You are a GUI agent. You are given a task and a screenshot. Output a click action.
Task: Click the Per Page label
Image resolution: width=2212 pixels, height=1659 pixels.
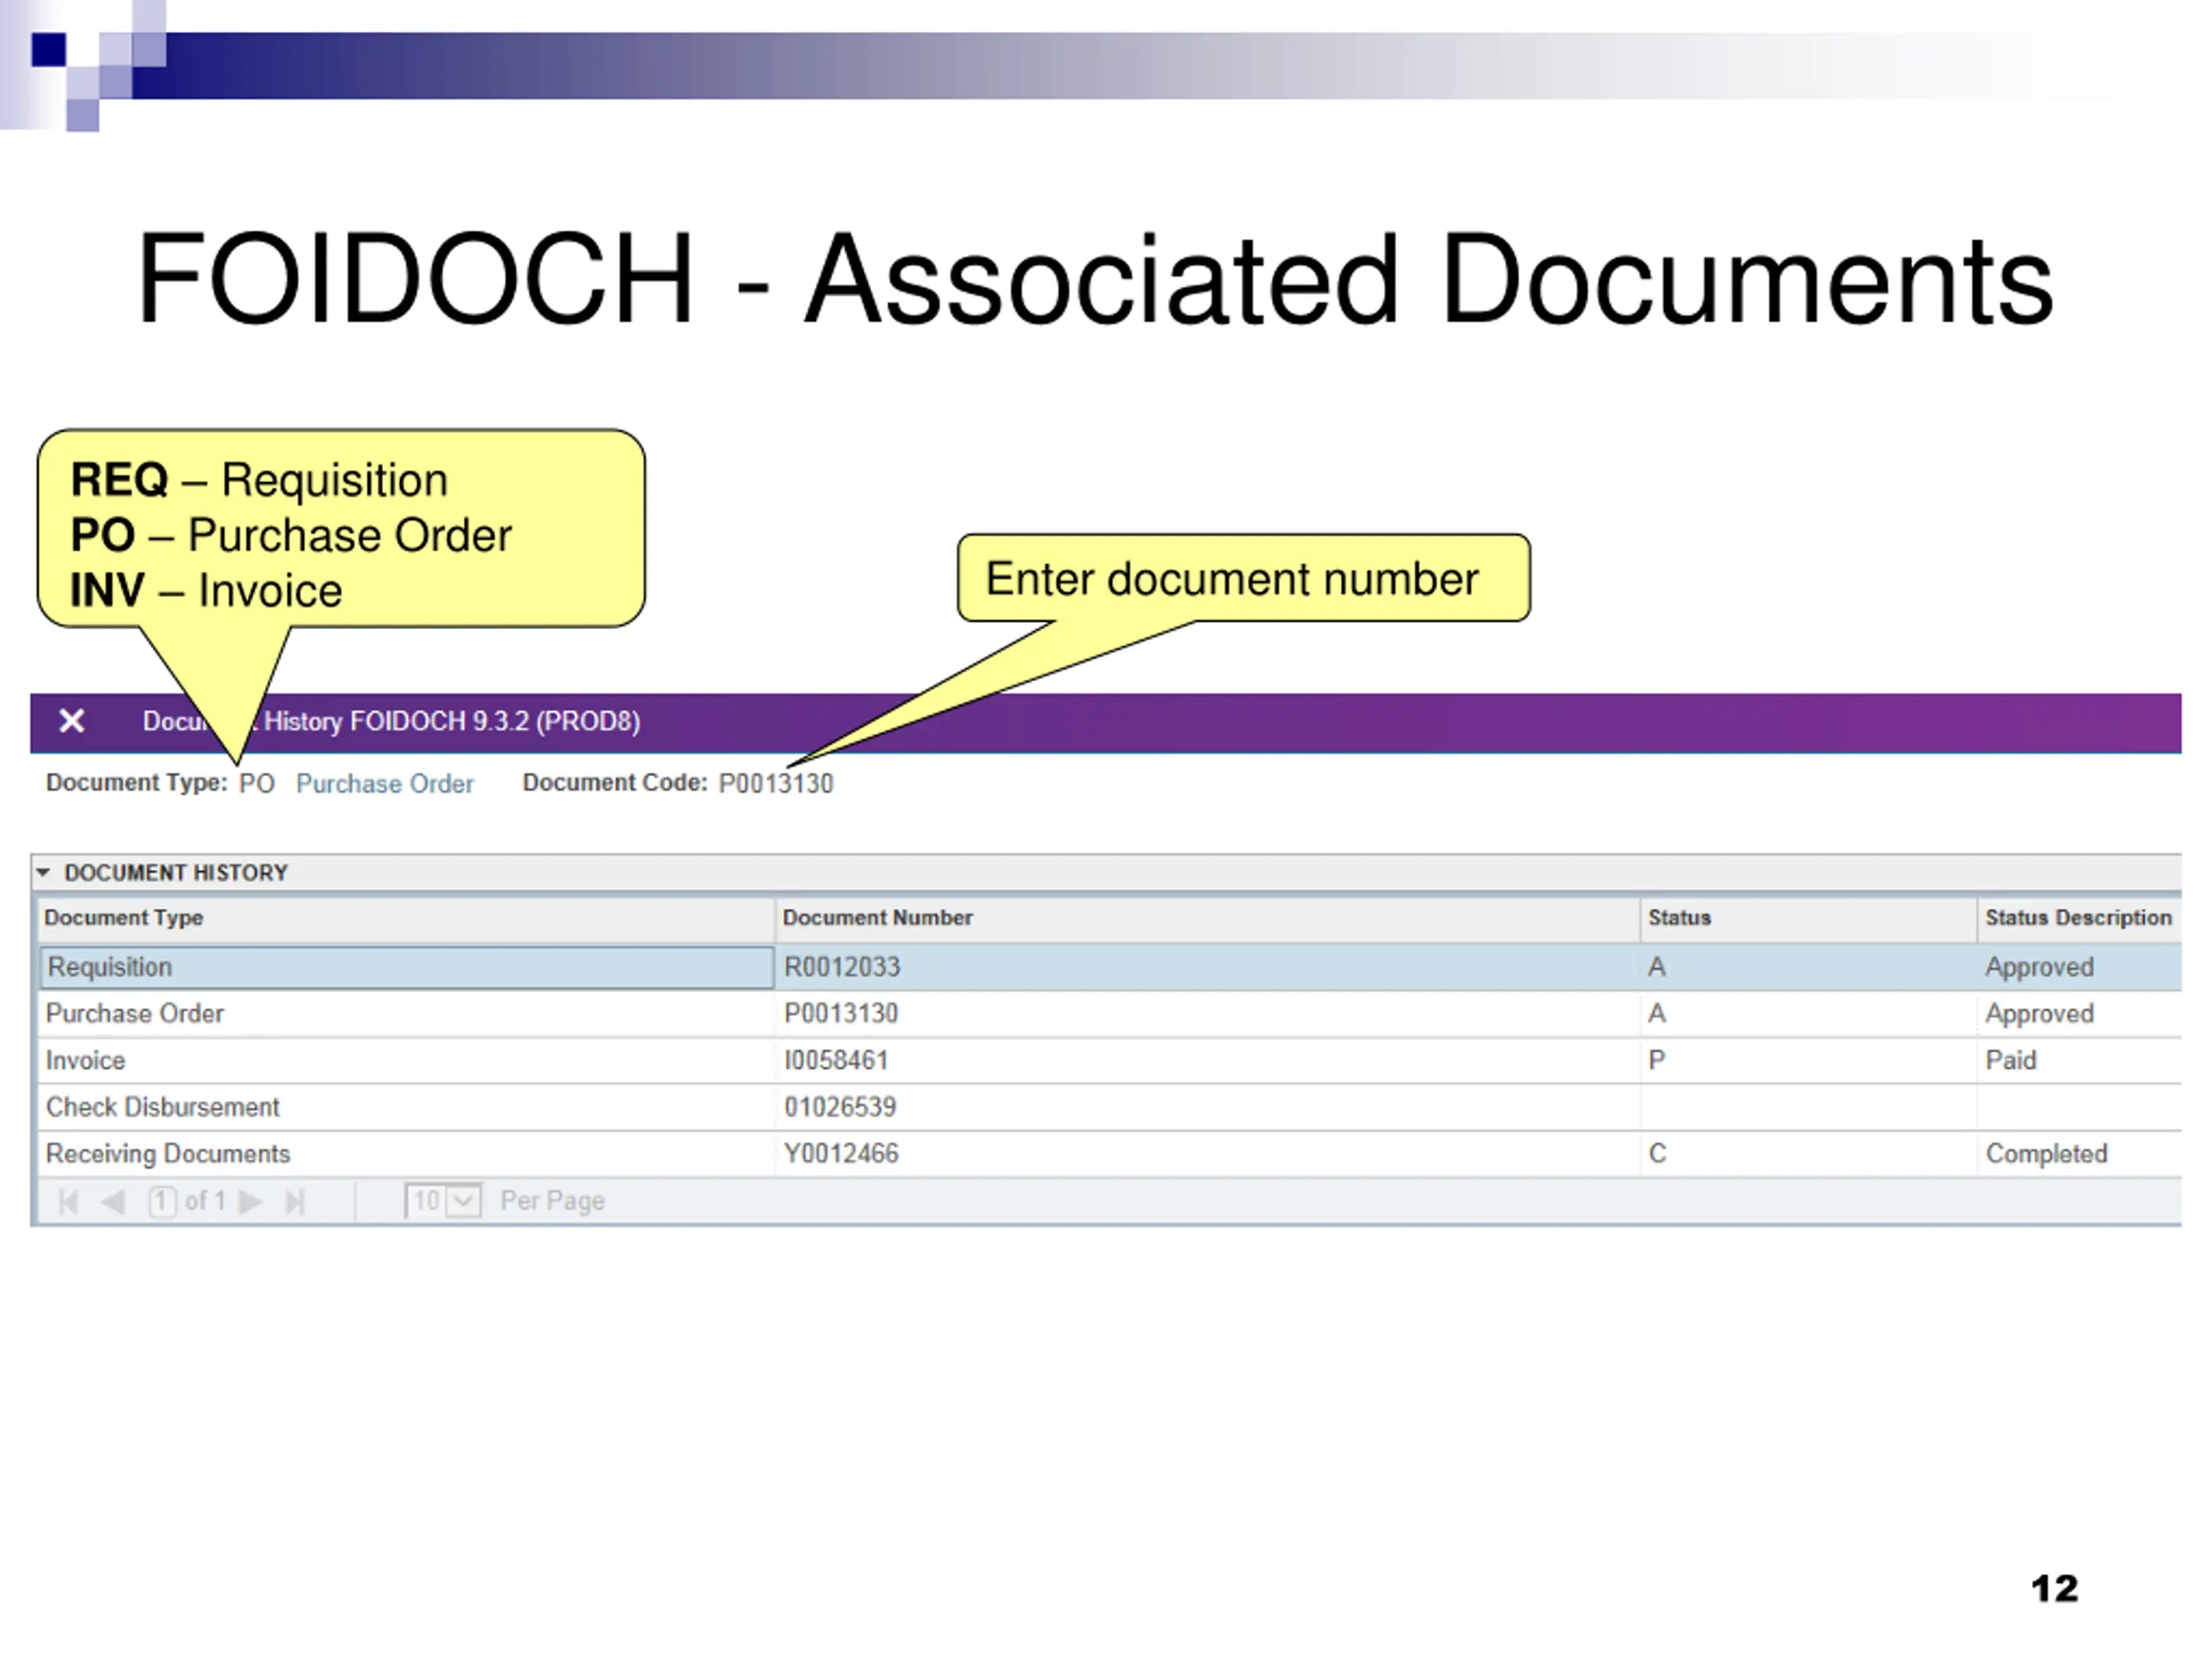pyautogui.click(x=552, y=1201)
